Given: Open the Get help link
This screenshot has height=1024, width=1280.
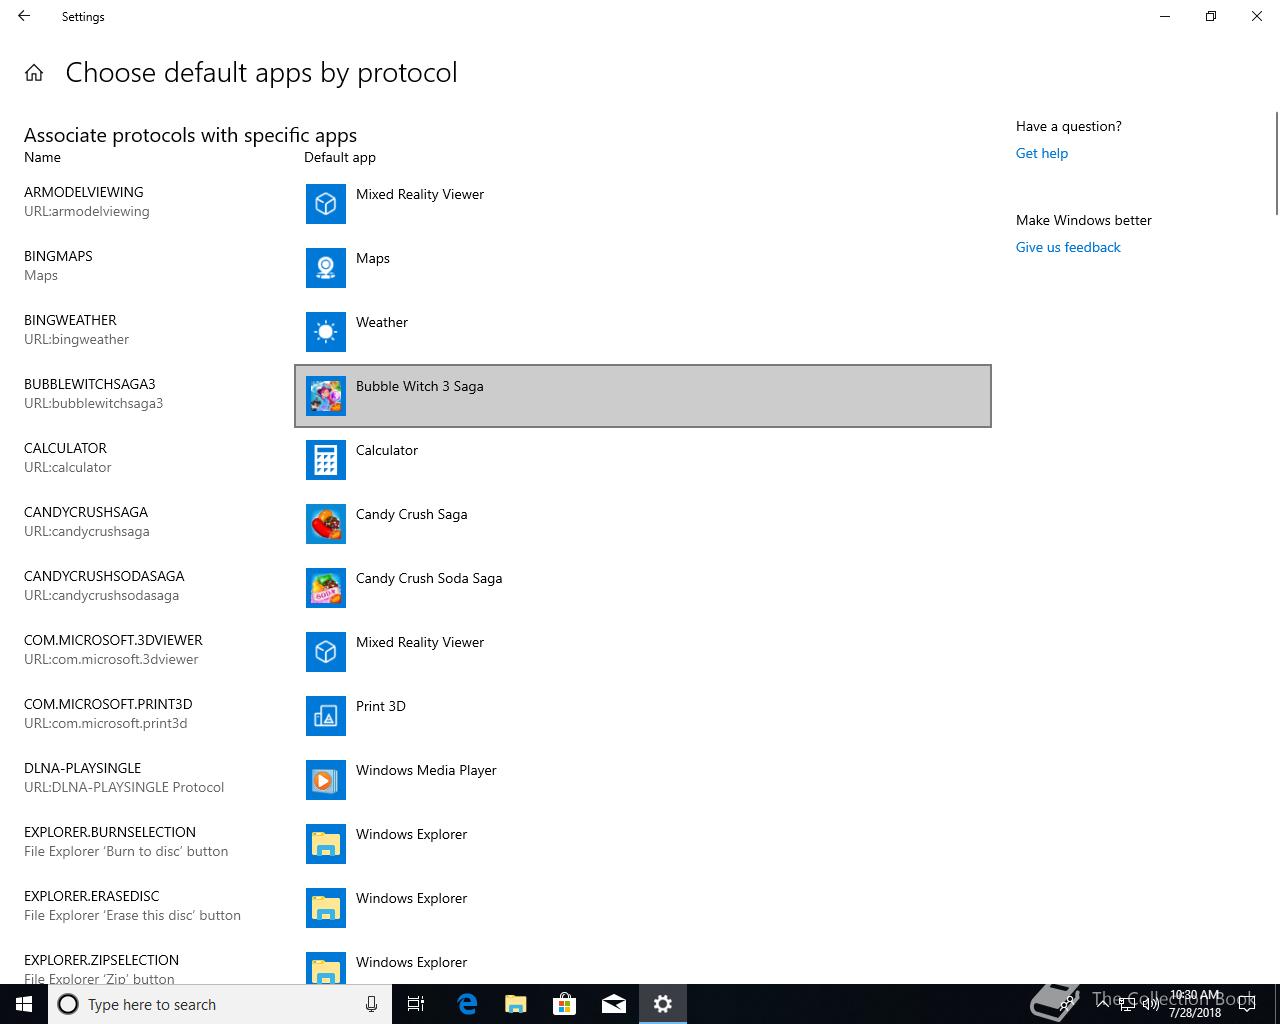Looking at the screenshot, I should [x=1042, y=153].
